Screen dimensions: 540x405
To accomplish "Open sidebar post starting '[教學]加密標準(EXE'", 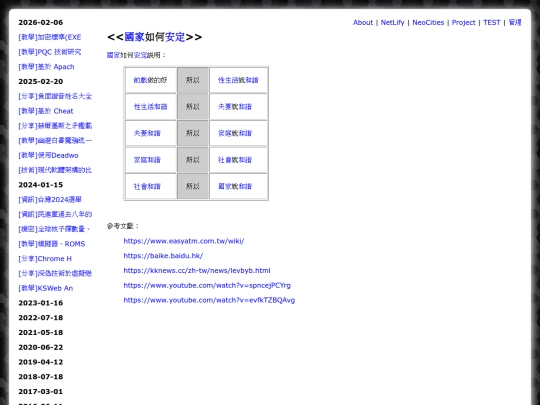I will [x=50, y=37].
